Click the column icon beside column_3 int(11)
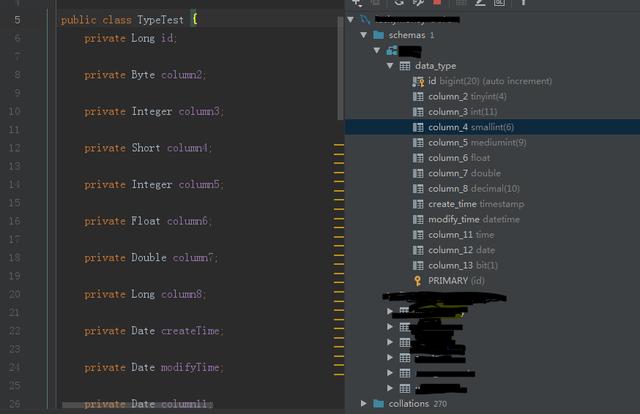Screen dimensions: 640x414 pyautogui.click(x=418, y=112)
